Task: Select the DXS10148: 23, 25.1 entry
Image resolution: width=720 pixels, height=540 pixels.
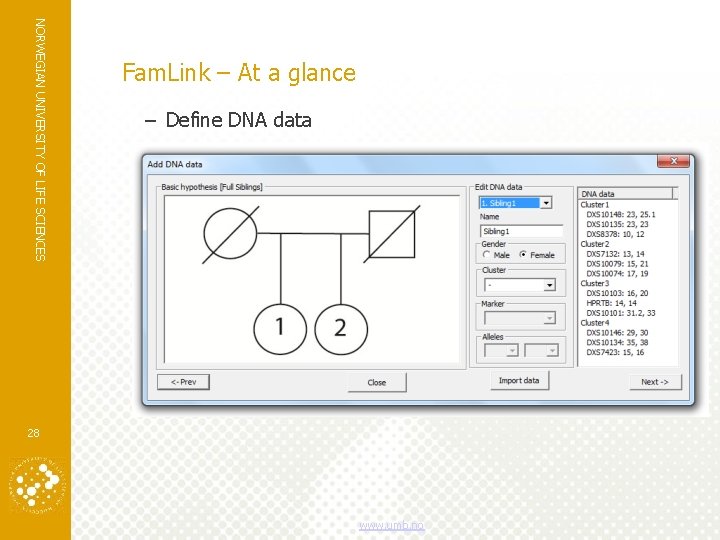Action: (621, 214)
